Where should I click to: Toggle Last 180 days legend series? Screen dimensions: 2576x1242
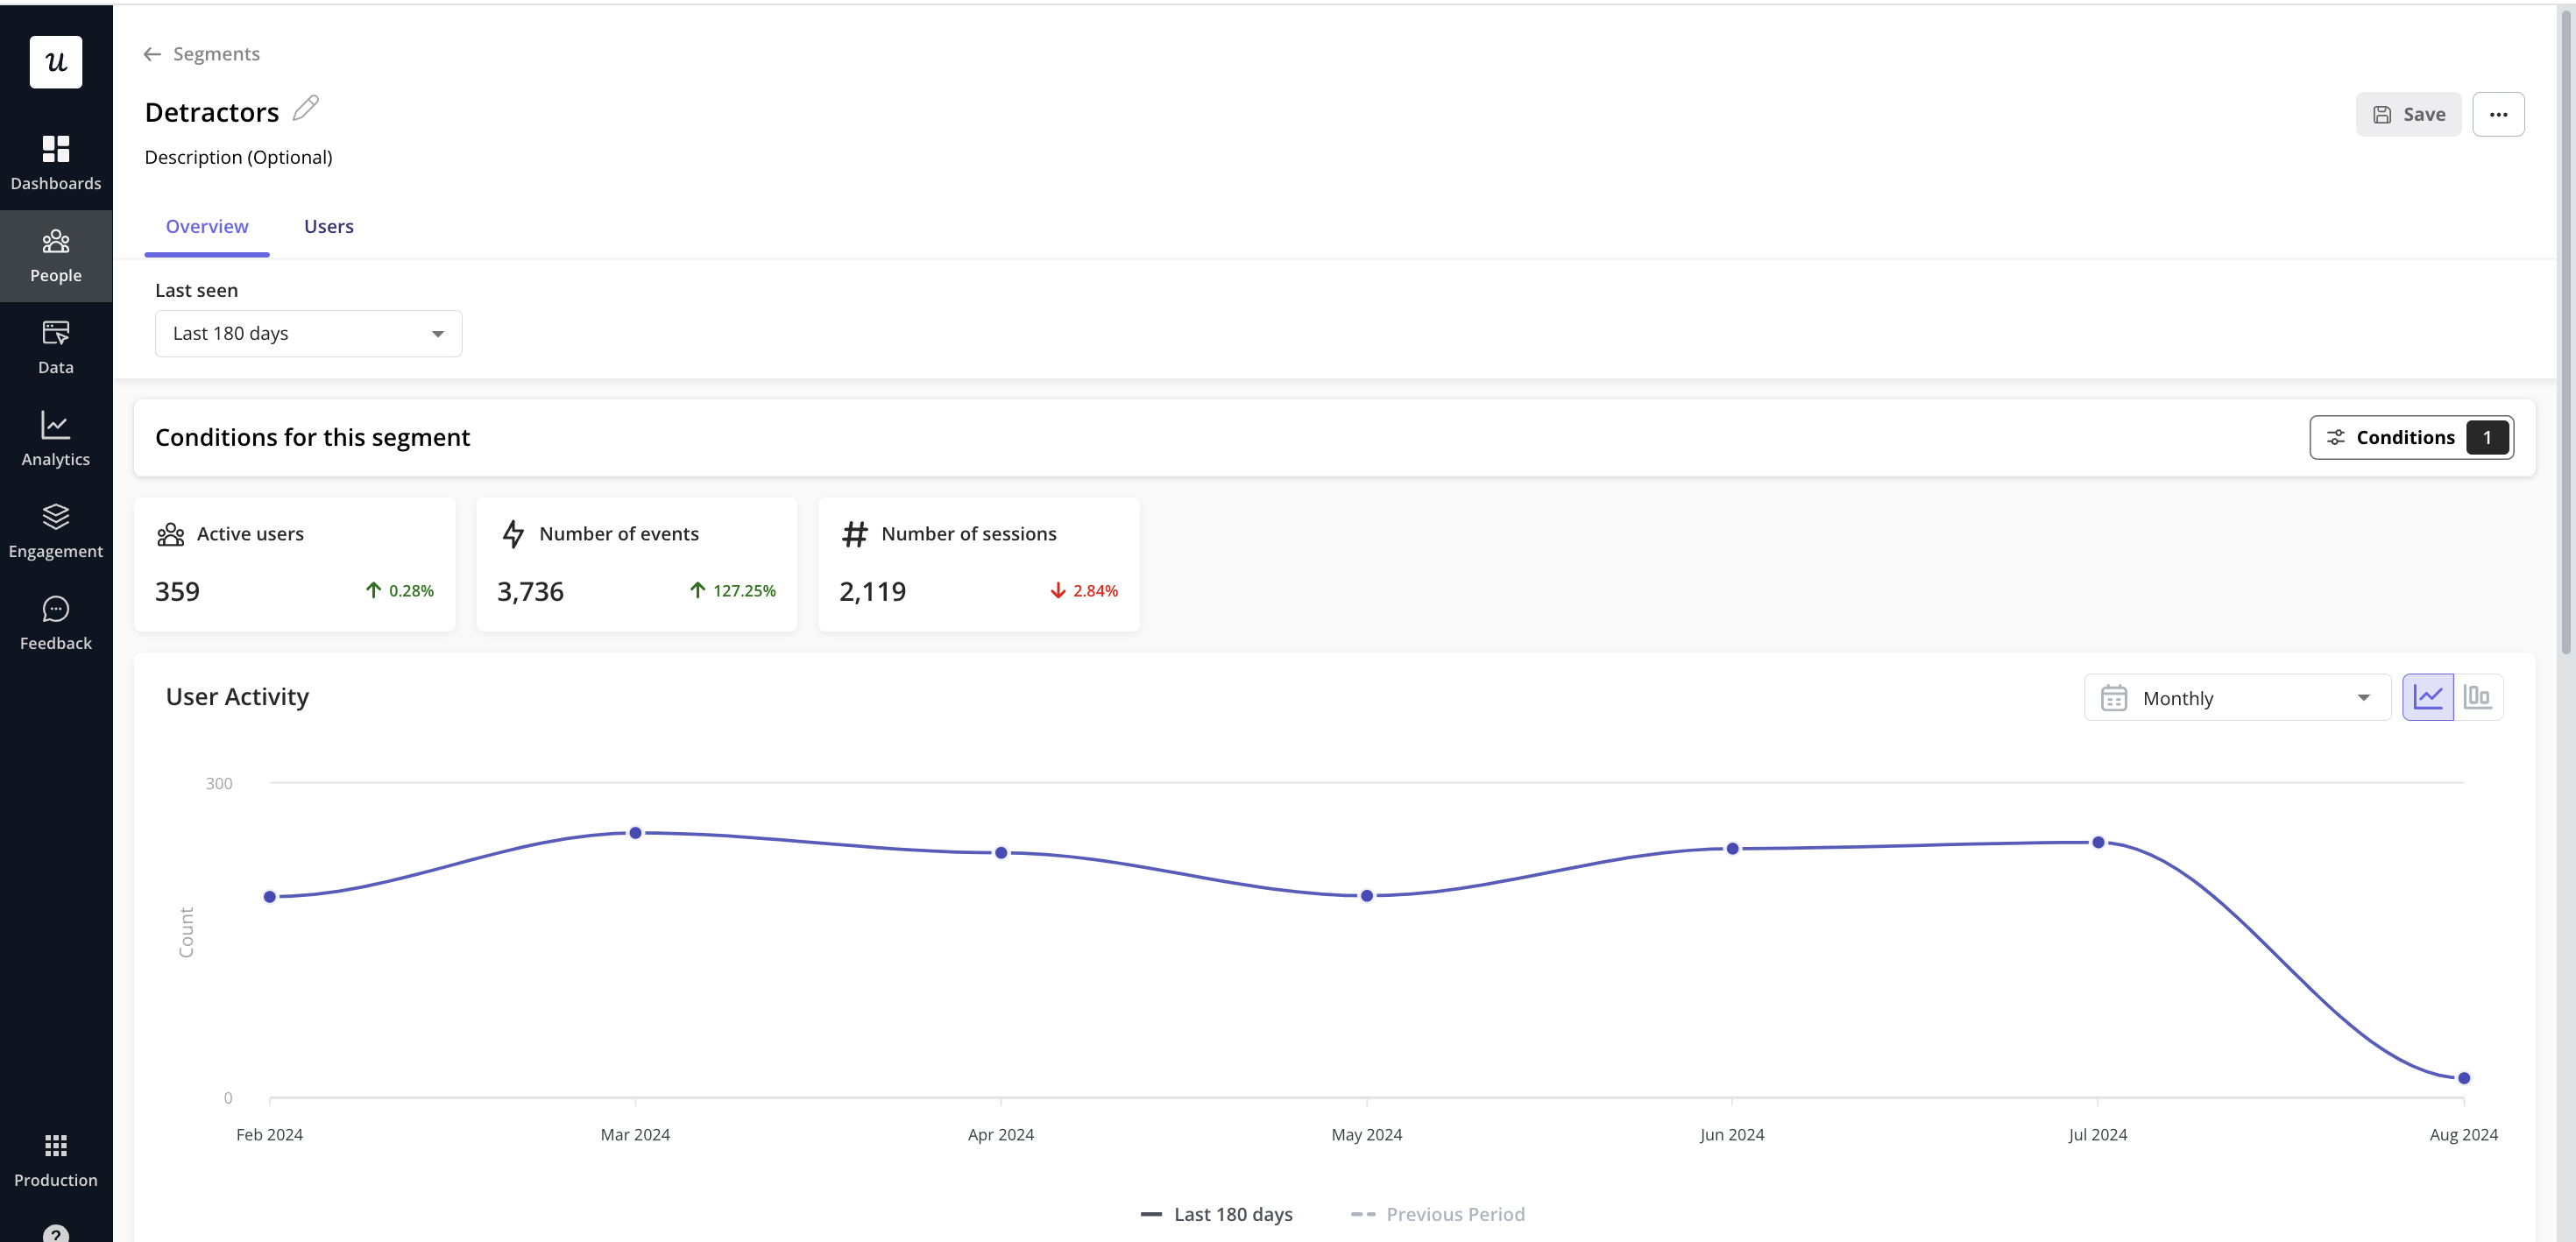1216,1214
